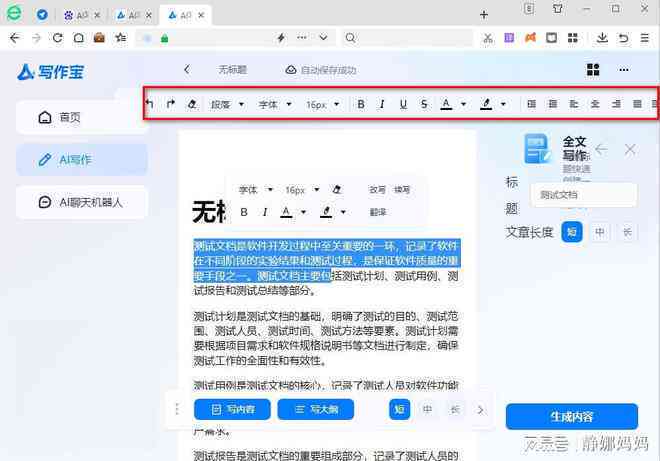Justify text in editor toolbar
Screen dimensions: 660x461
pos(637,104)
